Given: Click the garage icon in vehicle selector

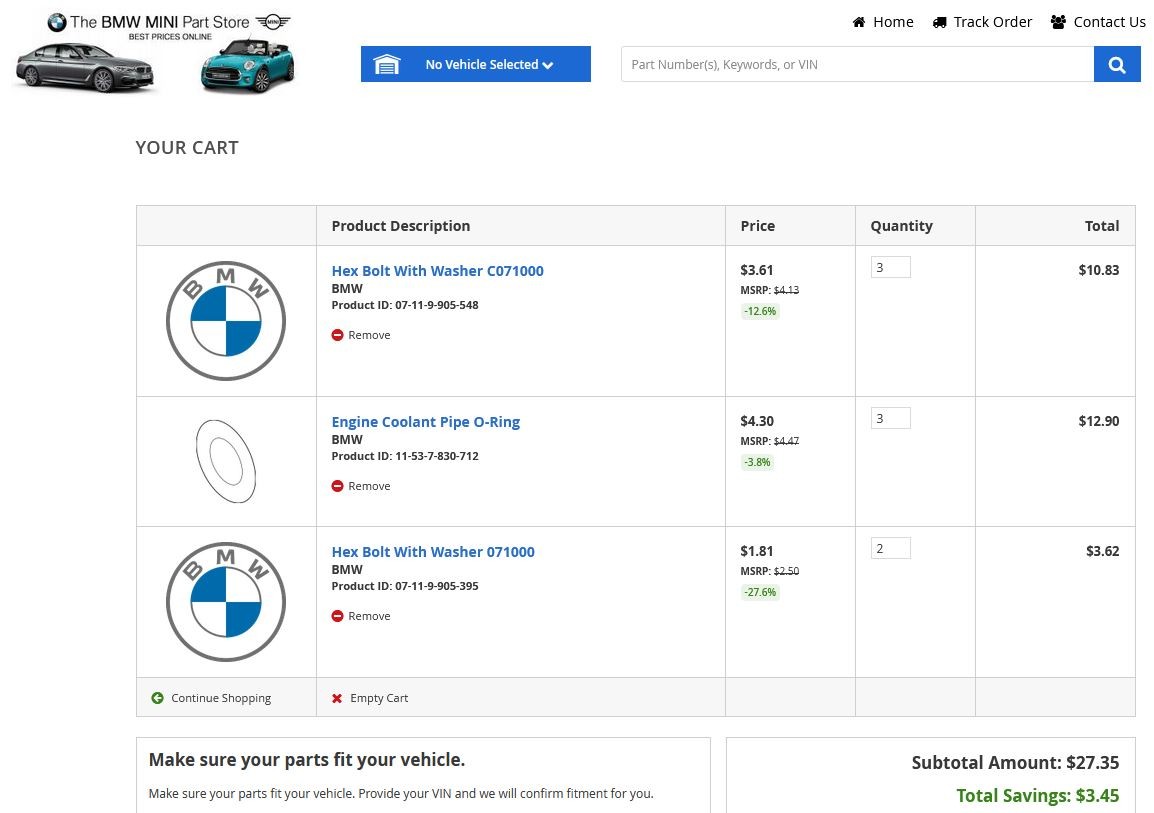Looking at the screenshot, I should tap(386, 65).
